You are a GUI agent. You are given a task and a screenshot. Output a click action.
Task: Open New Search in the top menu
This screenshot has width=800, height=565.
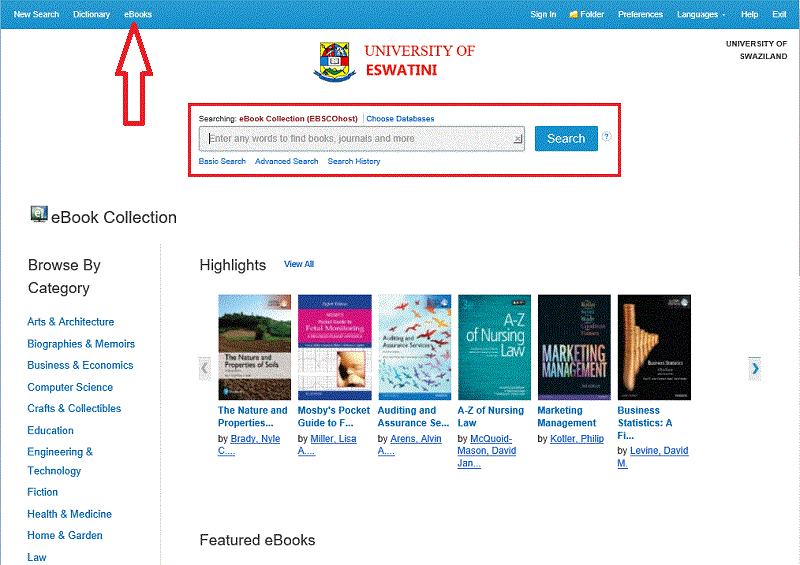pyautogui.click(x=36, y=14)
